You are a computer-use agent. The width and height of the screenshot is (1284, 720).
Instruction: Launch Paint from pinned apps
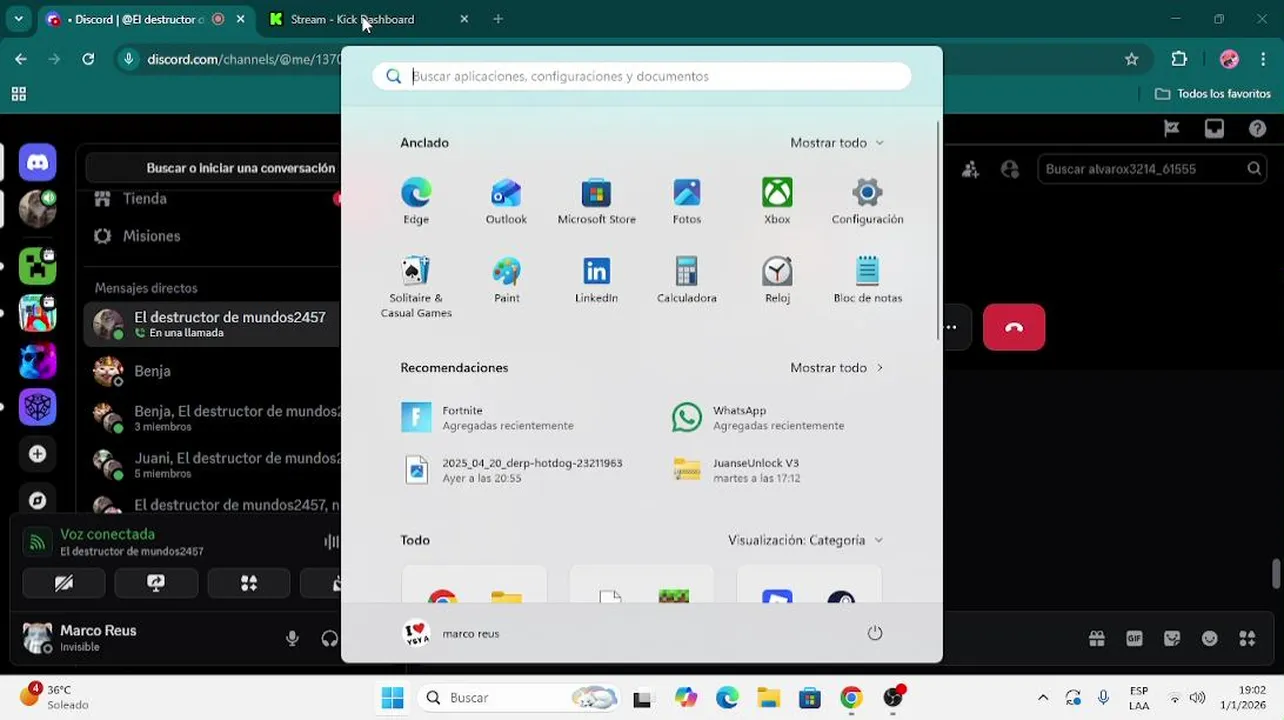coord(506,280)
